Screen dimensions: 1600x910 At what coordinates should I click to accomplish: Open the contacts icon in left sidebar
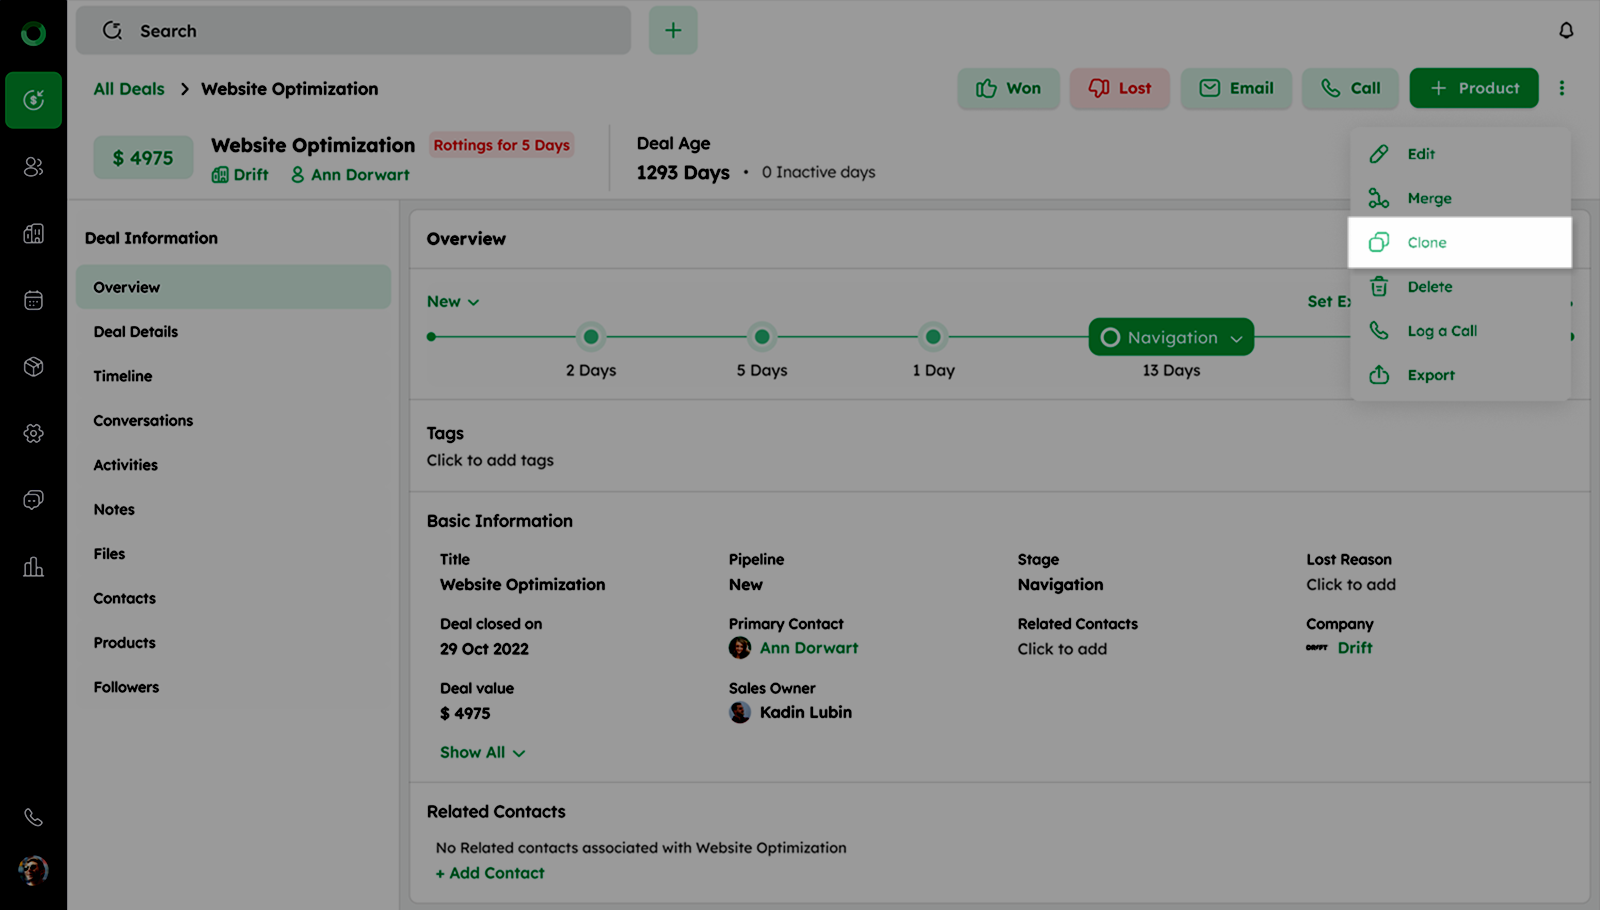[33, 167]
